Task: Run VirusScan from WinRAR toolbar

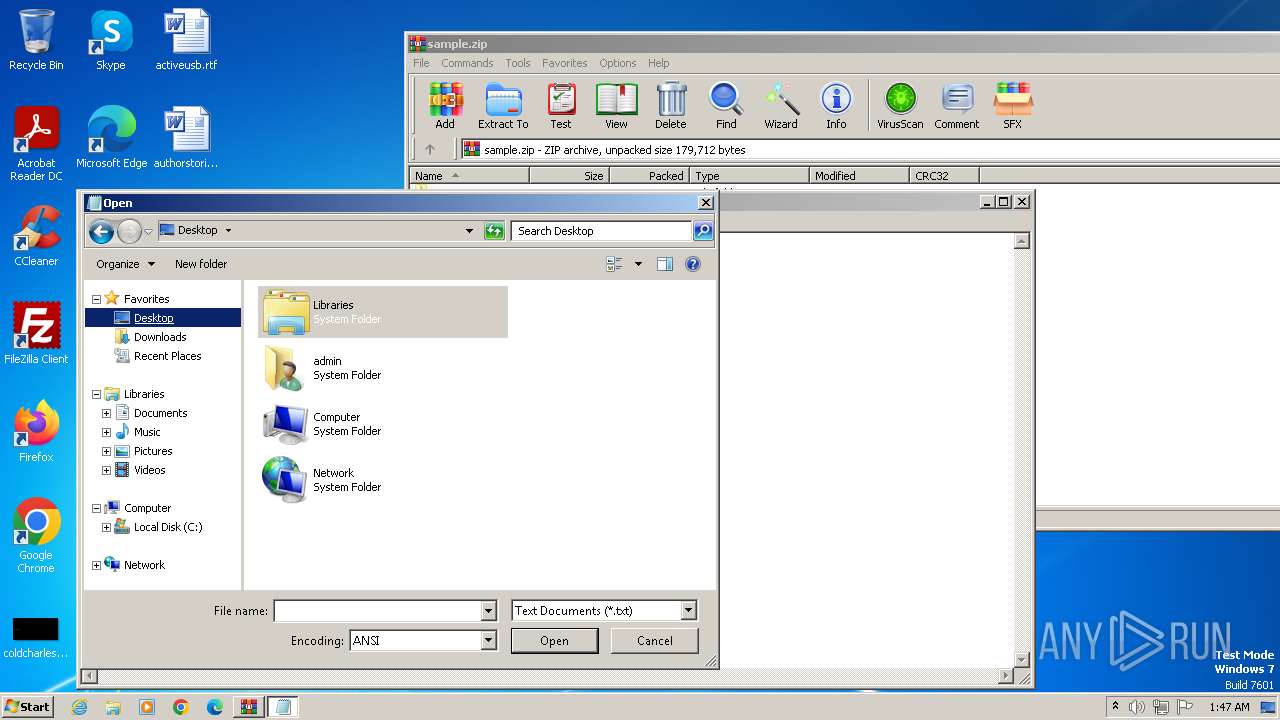Action: click(x=900, y=106)
